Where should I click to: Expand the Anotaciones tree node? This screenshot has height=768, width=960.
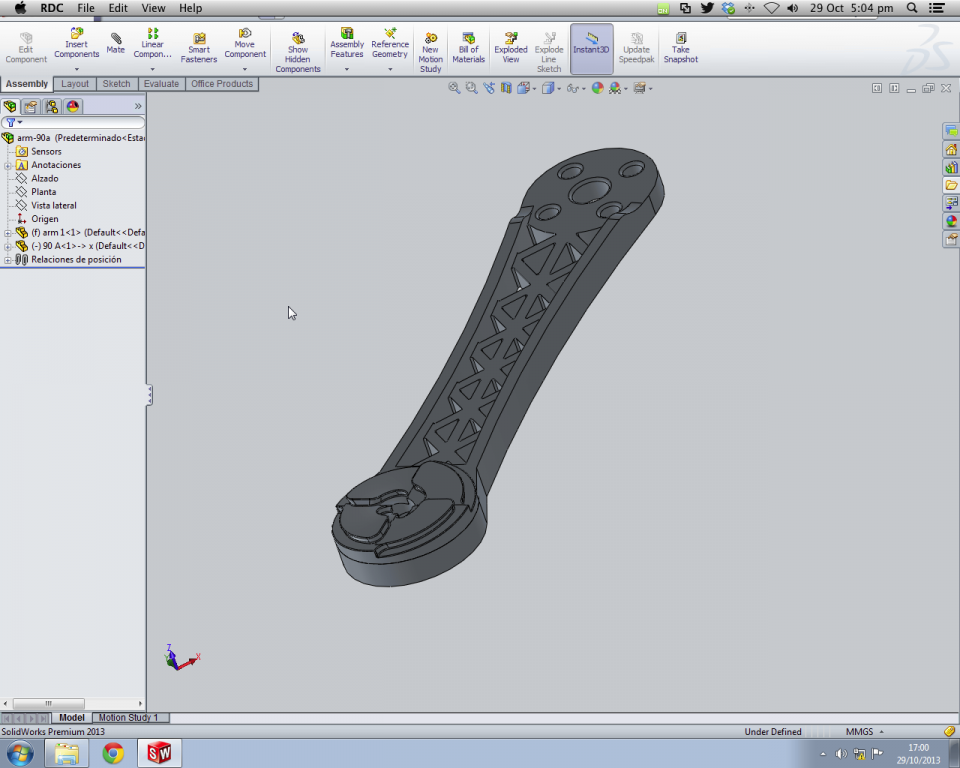click(x=8, y=165)
